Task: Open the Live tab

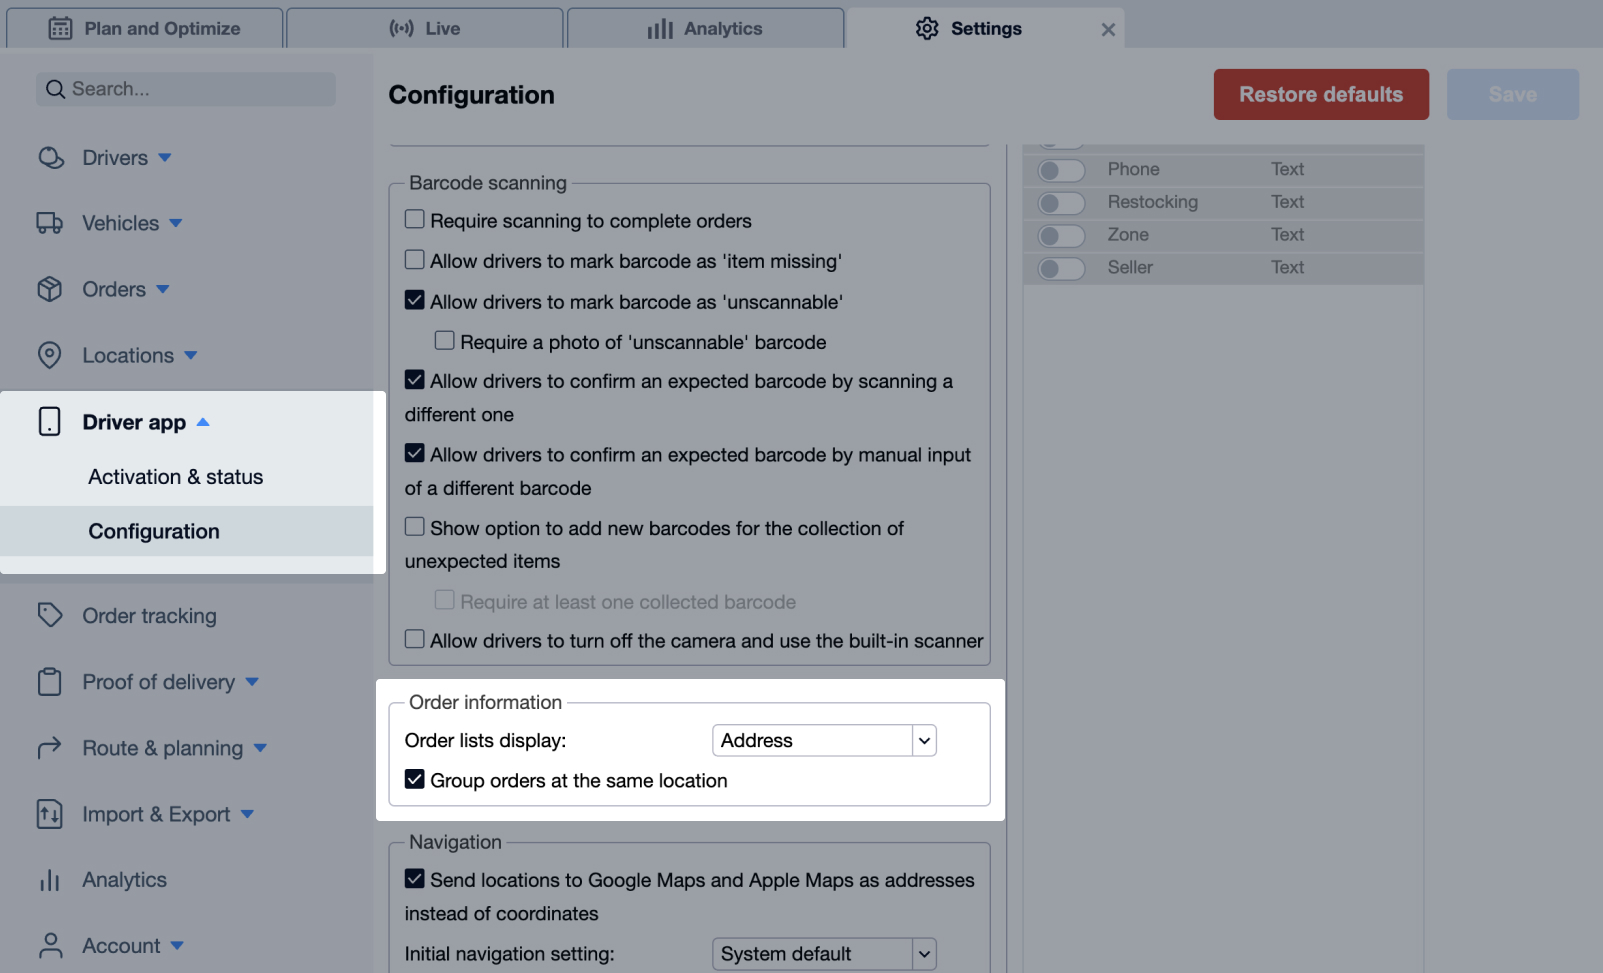Action: point(425,29)
